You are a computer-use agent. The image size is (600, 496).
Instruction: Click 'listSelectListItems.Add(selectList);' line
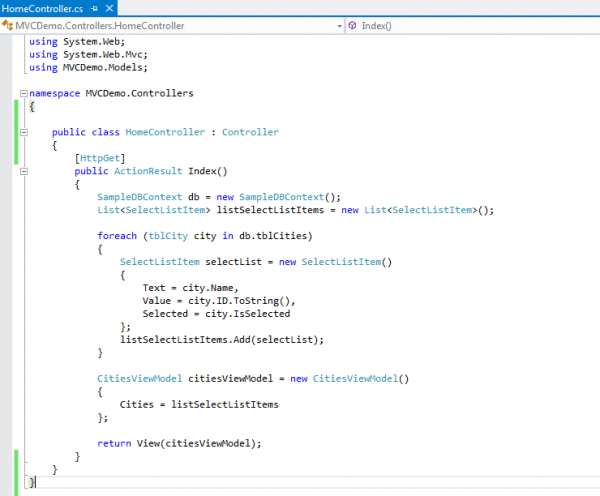pyautogui.click(x=222, y=340)
